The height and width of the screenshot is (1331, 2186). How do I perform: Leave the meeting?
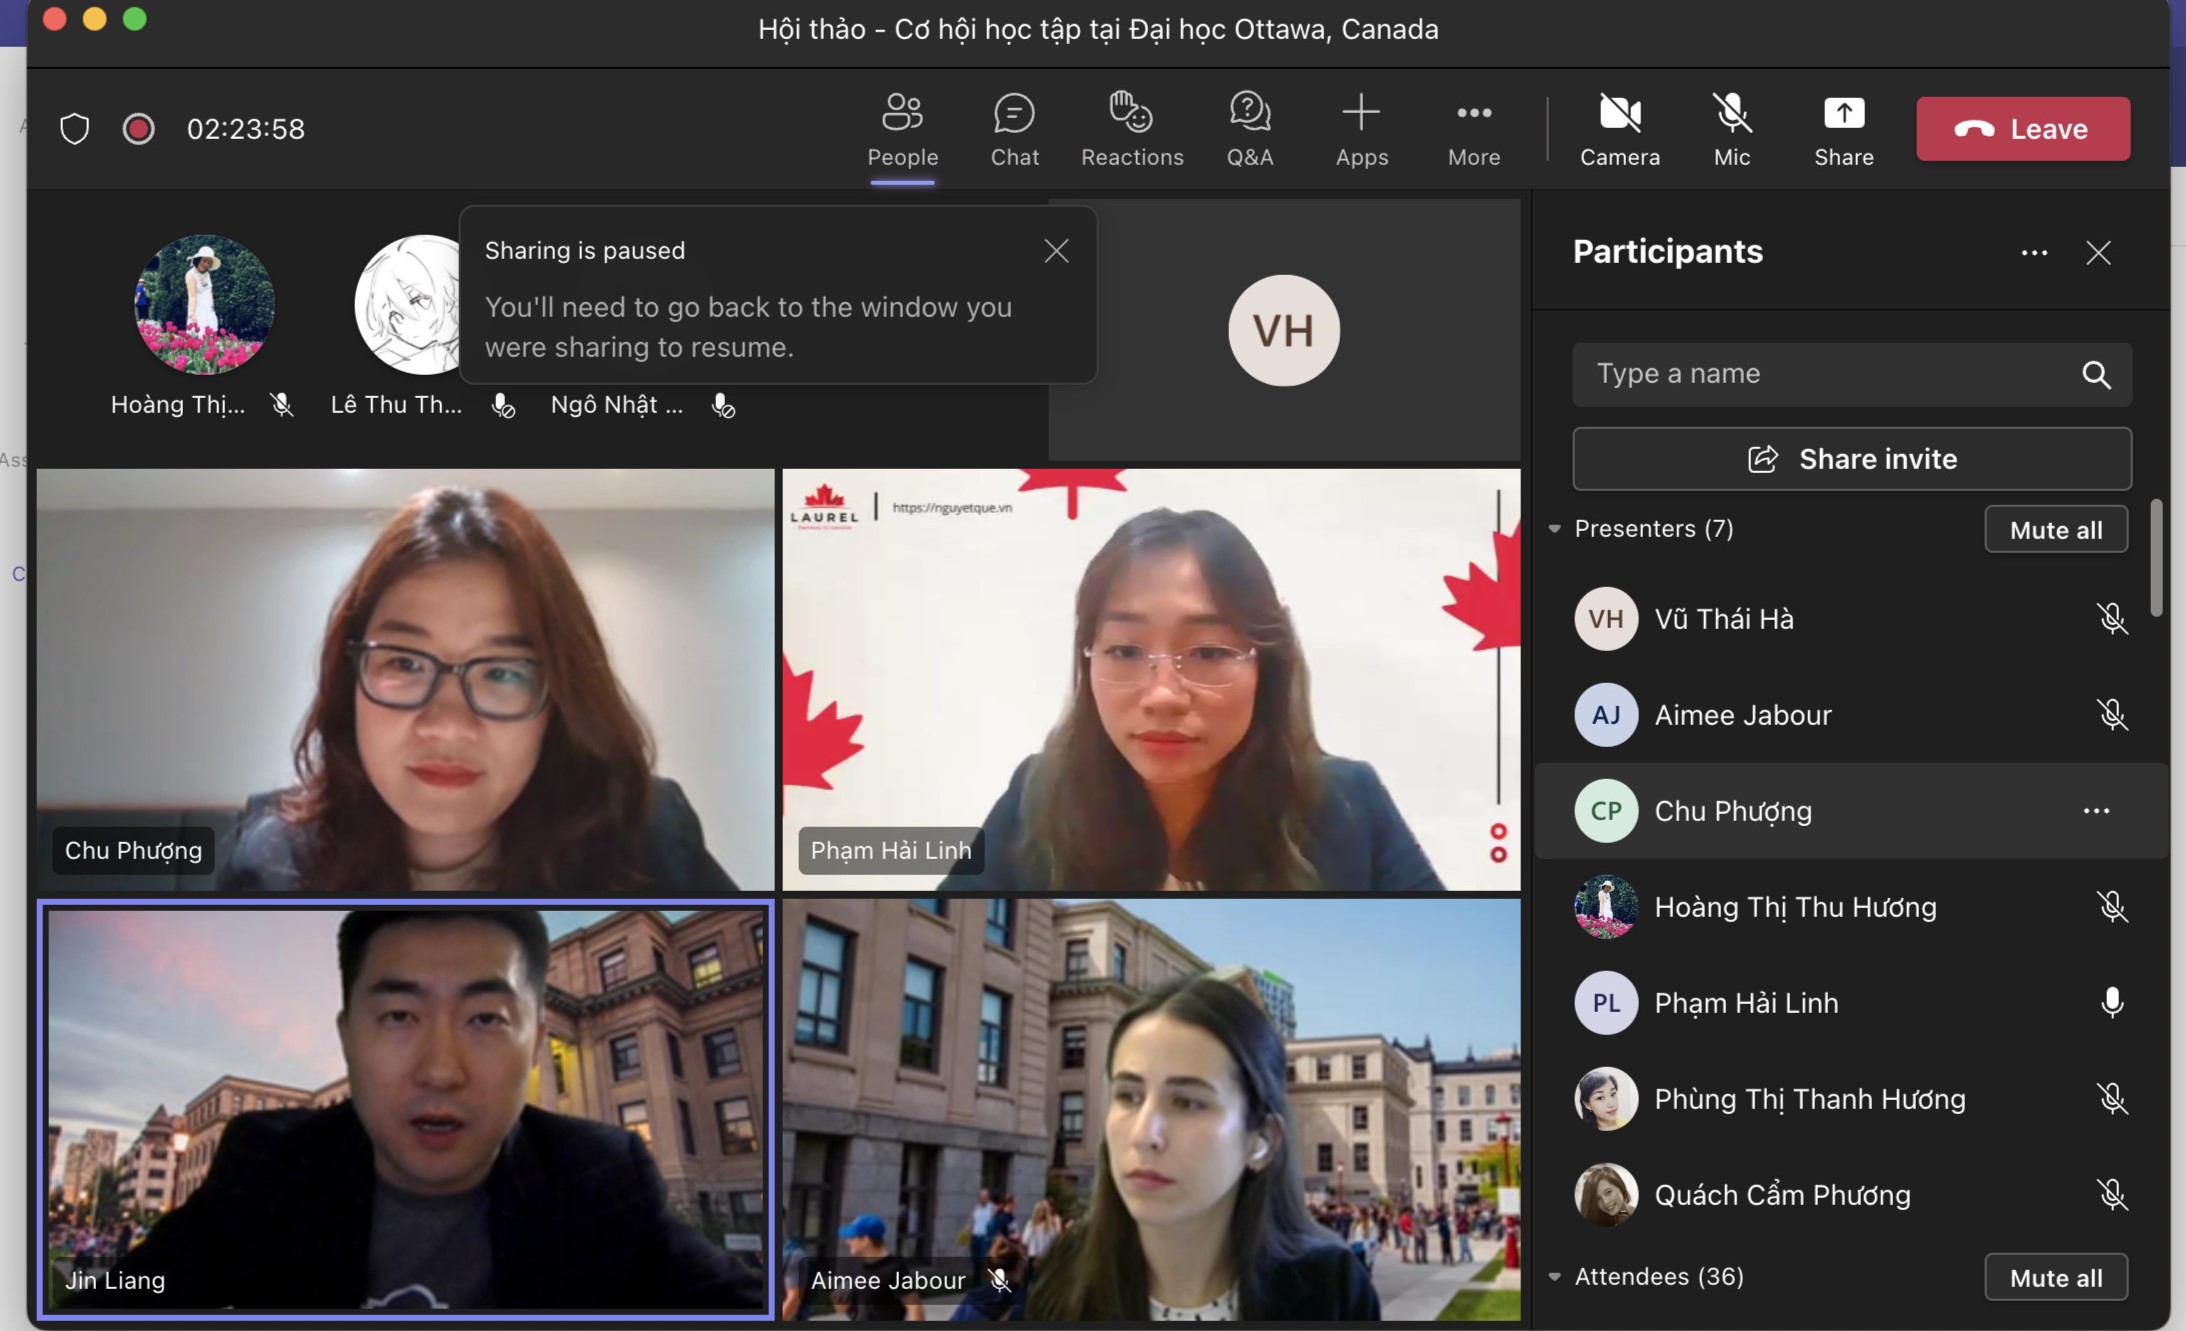[2022, 129]
